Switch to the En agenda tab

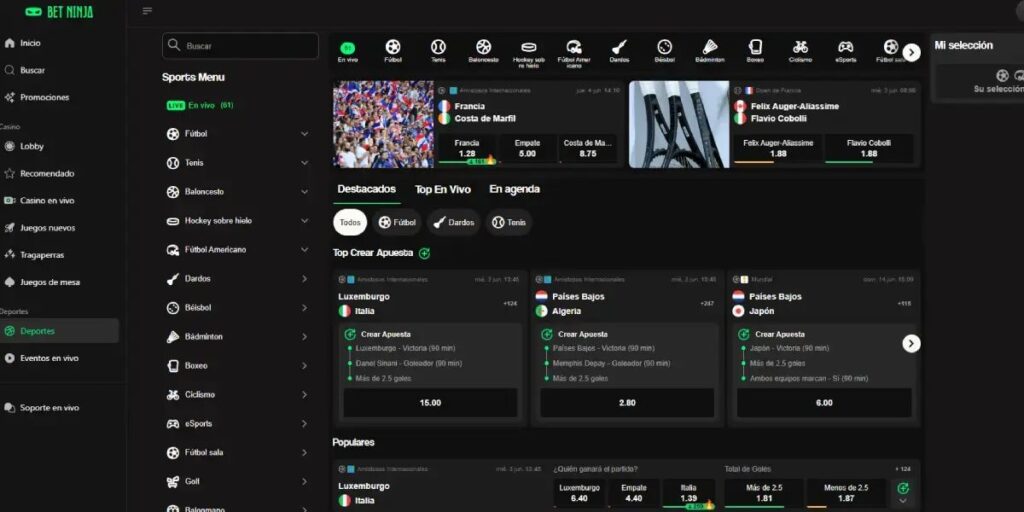[515, 189]
